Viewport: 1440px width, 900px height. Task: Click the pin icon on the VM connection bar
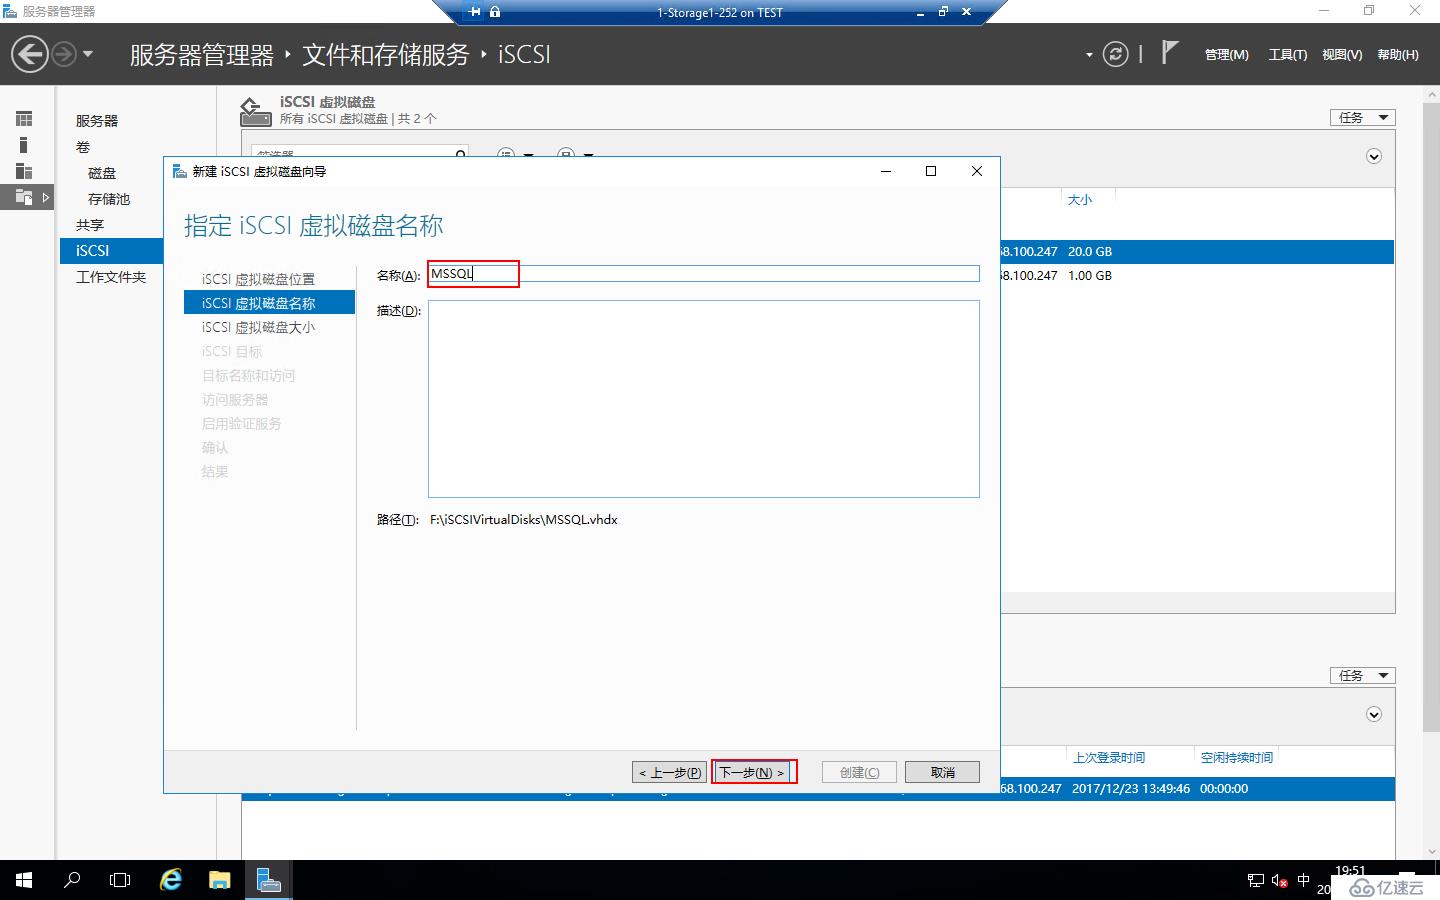pos(474,12)
